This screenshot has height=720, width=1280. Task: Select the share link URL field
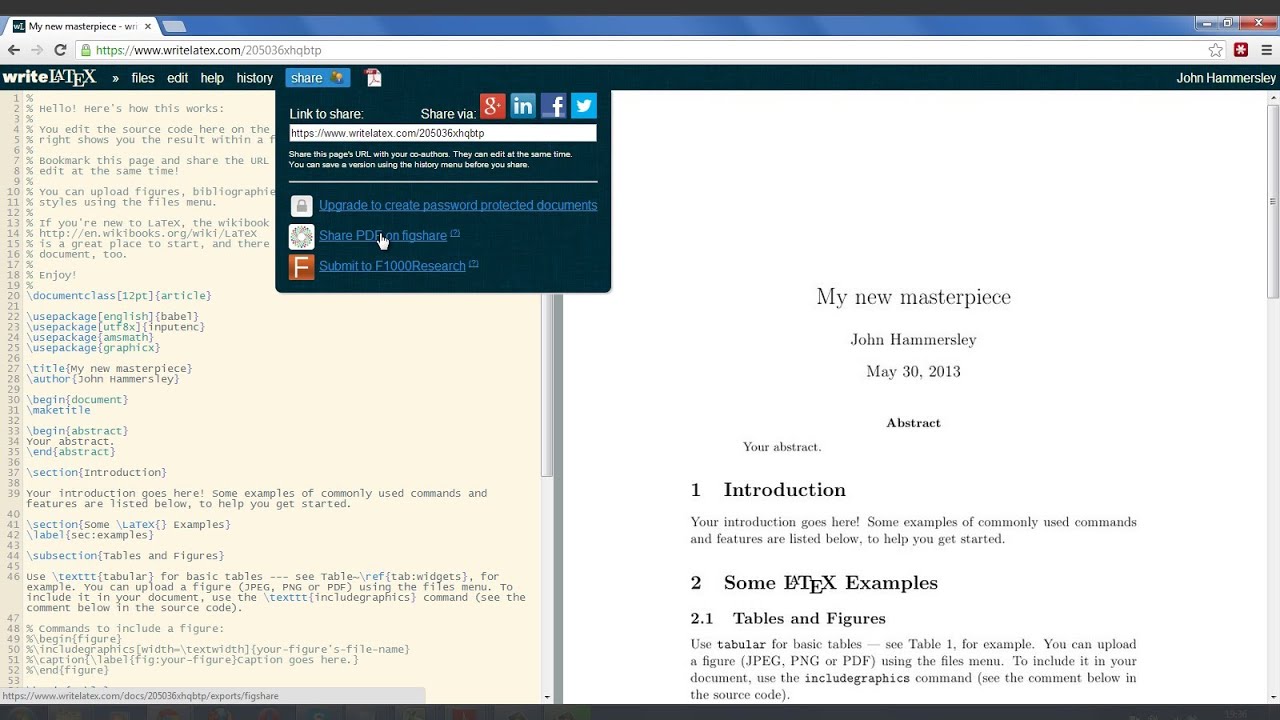[443, 133]
